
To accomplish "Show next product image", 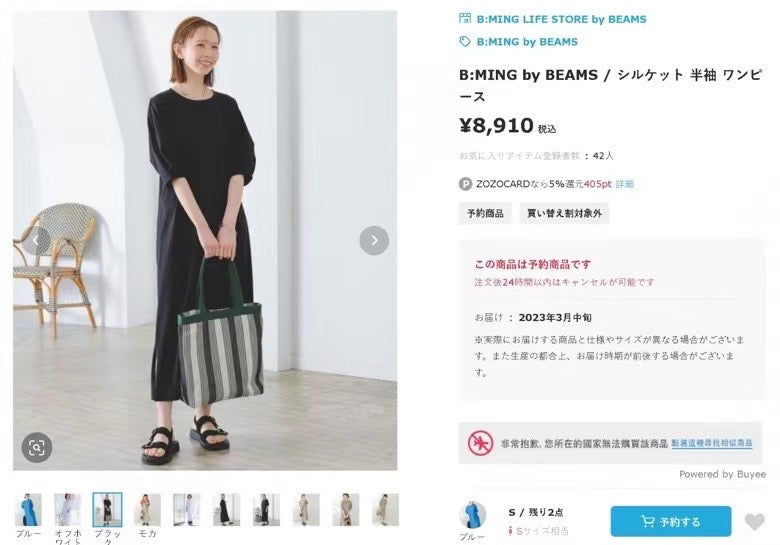I will click(374, 240).
